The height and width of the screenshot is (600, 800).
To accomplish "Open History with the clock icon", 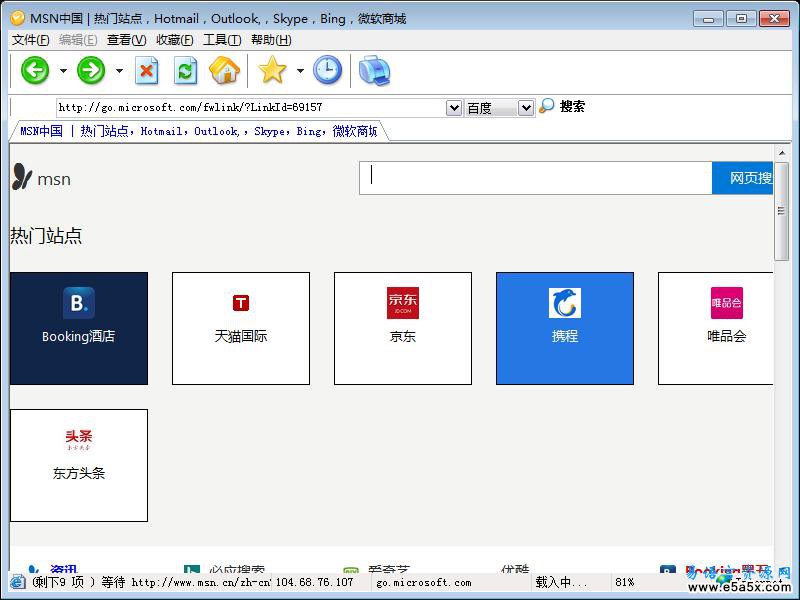I will coord(328,70).
